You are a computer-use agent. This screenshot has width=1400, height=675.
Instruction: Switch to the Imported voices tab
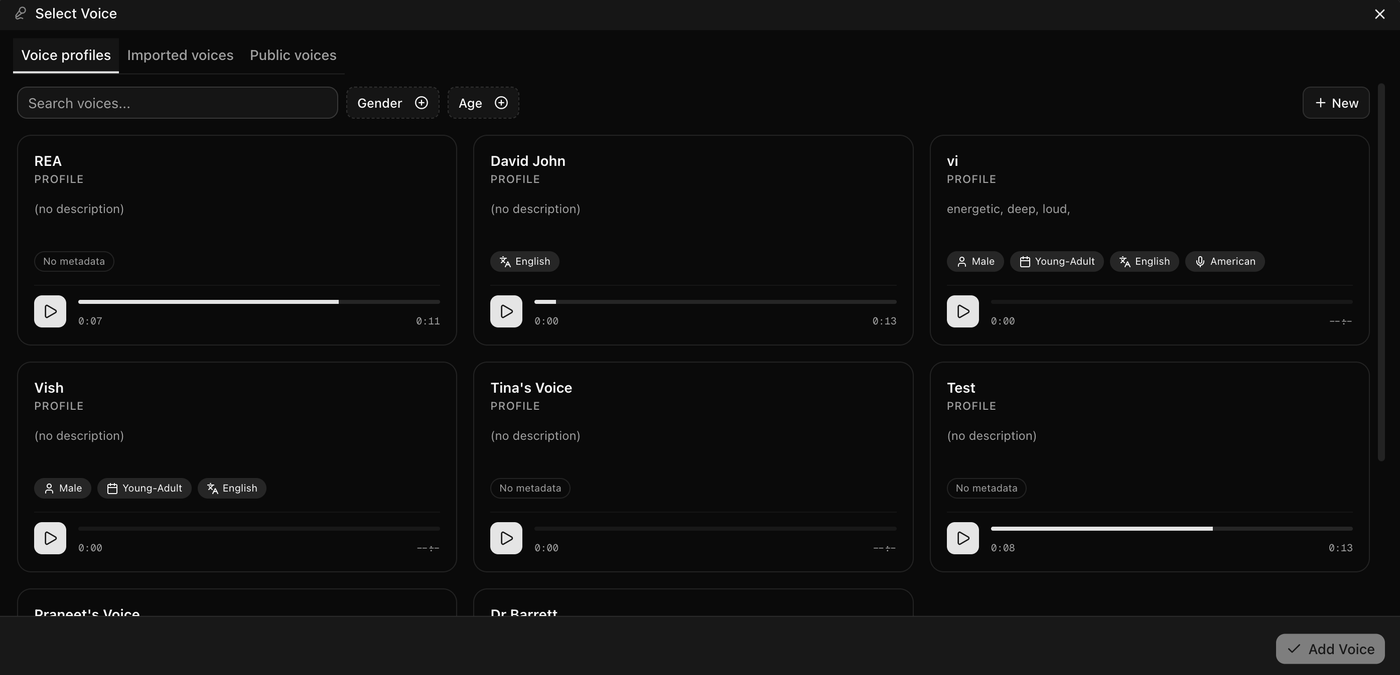(180, 55)
